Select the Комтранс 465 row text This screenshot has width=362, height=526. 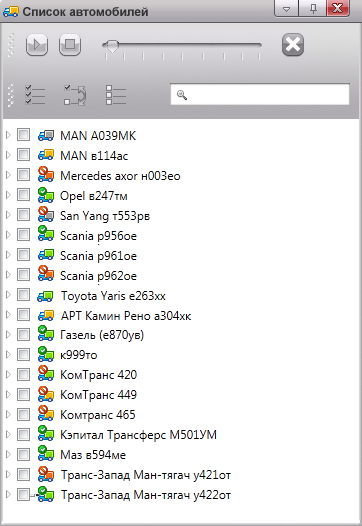pyautogui.click(x=98, y=415)
